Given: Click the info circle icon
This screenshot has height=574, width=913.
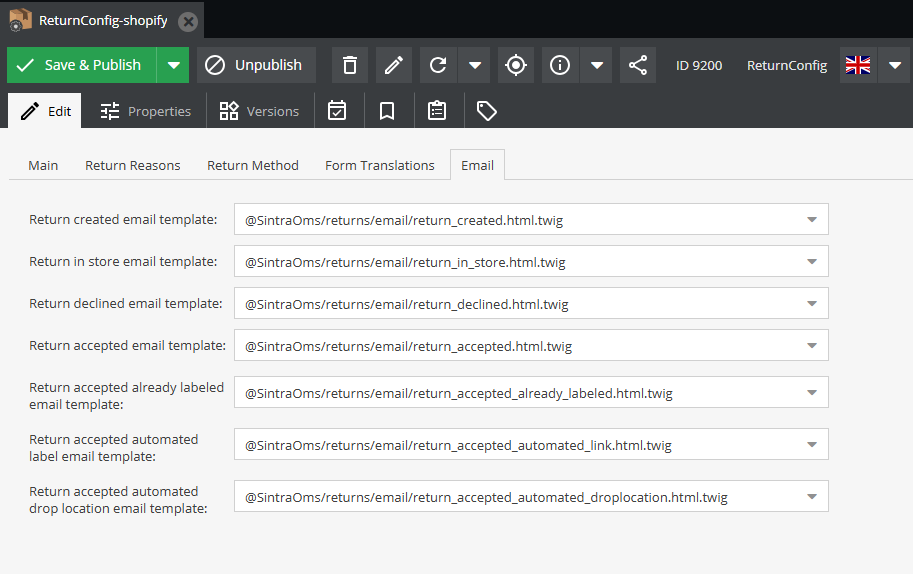Looking at the screenshot, I should (560, 65).
